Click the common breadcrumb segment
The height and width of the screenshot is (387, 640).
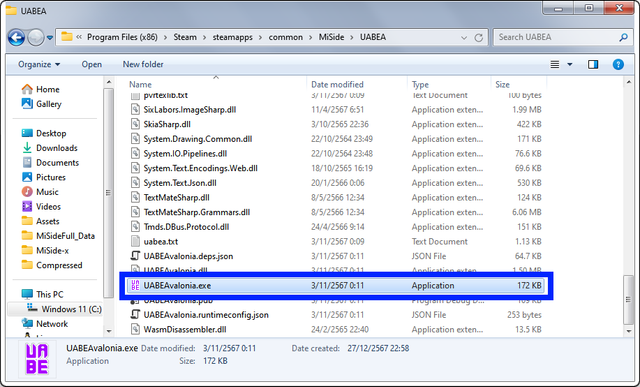click(286, 37)
